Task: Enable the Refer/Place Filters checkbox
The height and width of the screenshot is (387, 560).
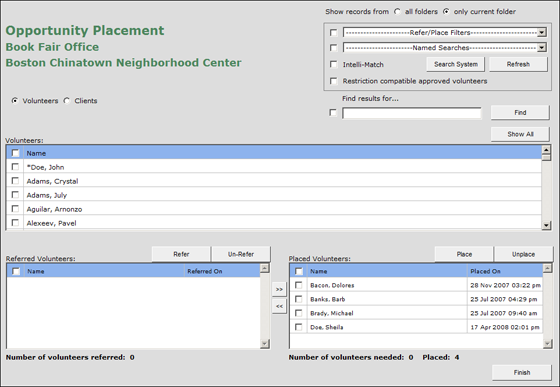Action: pyautogui.click(x=333, y=32)
